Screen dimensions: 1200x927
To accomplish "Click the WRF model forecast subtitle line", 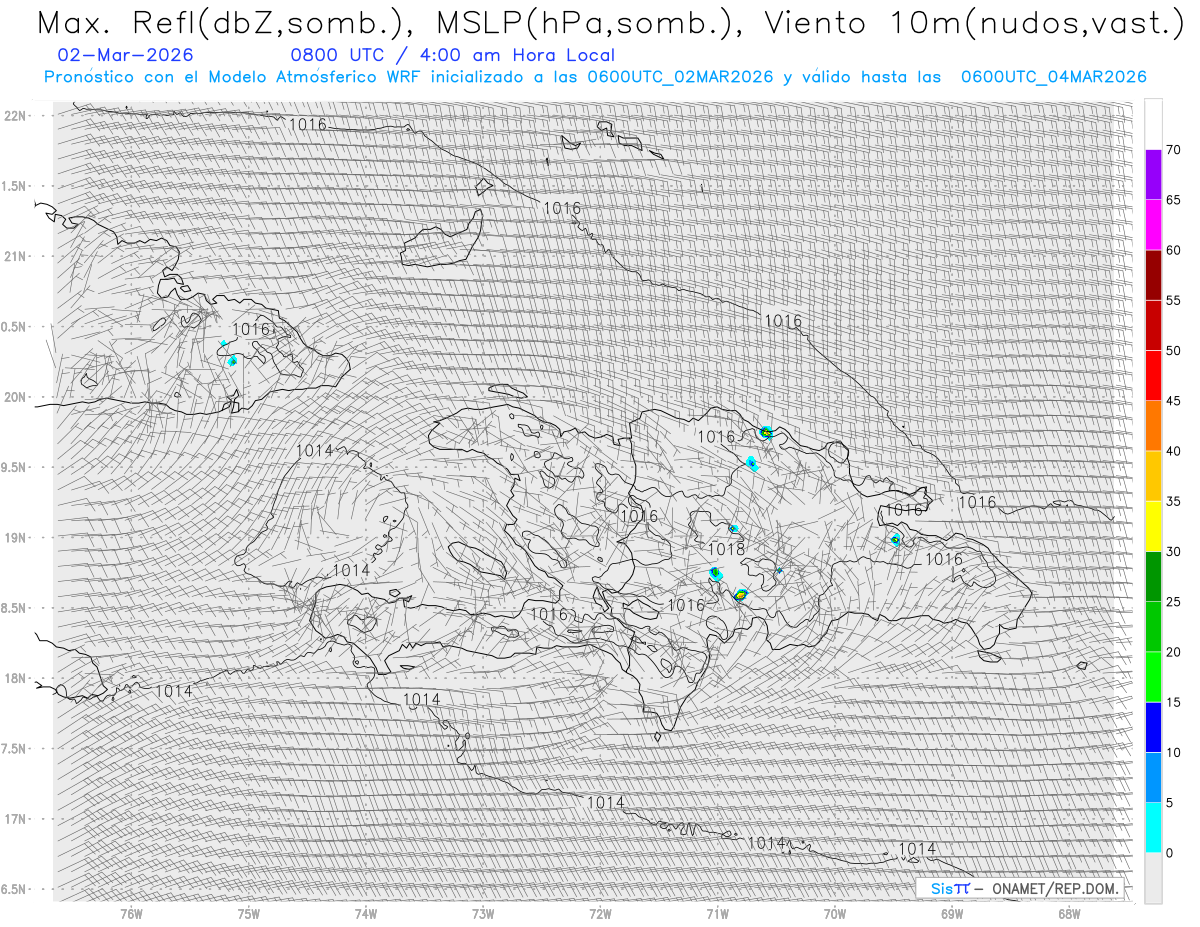I will pos(595,77).
